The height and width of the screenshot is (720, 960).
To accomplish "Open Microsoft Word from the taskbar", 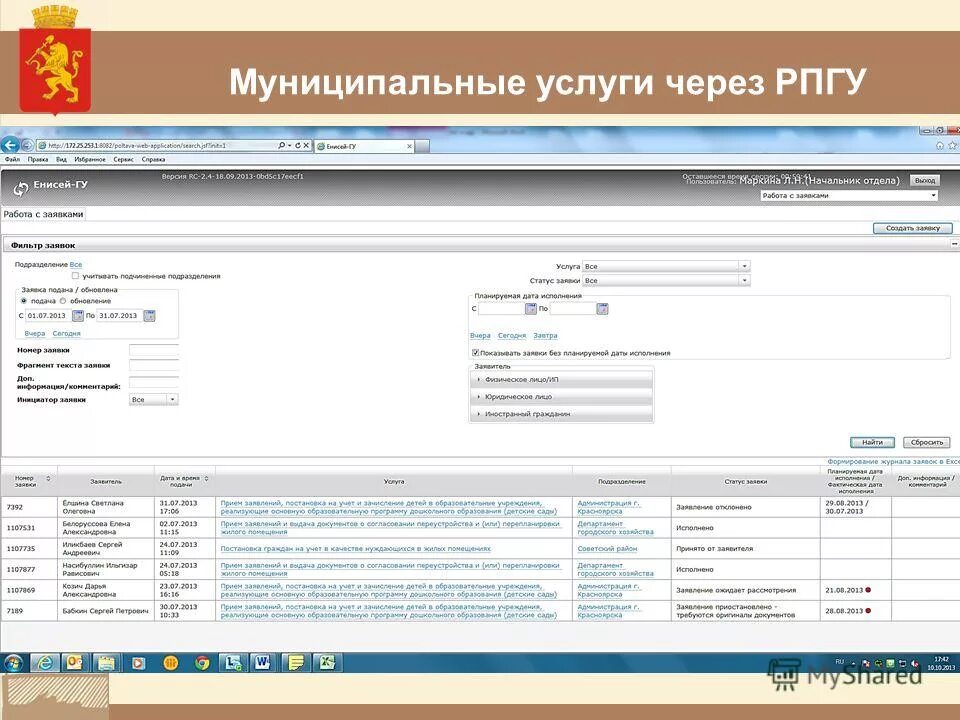I will [x=263, y=662].
